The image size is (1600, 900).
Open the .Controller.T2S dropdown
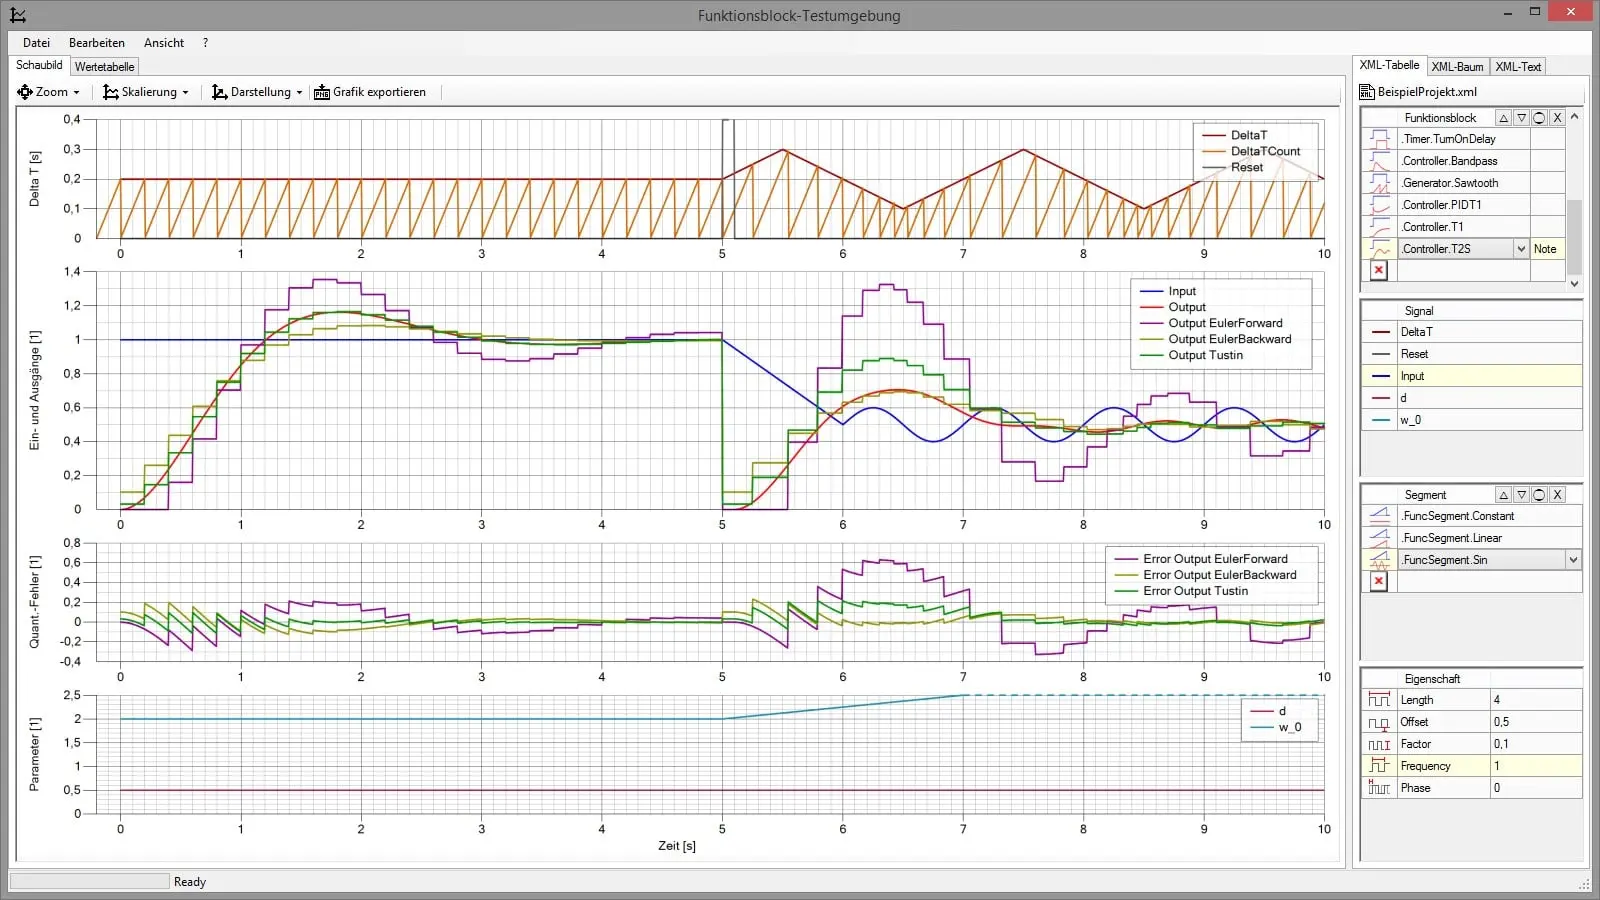click(1522, 248)
